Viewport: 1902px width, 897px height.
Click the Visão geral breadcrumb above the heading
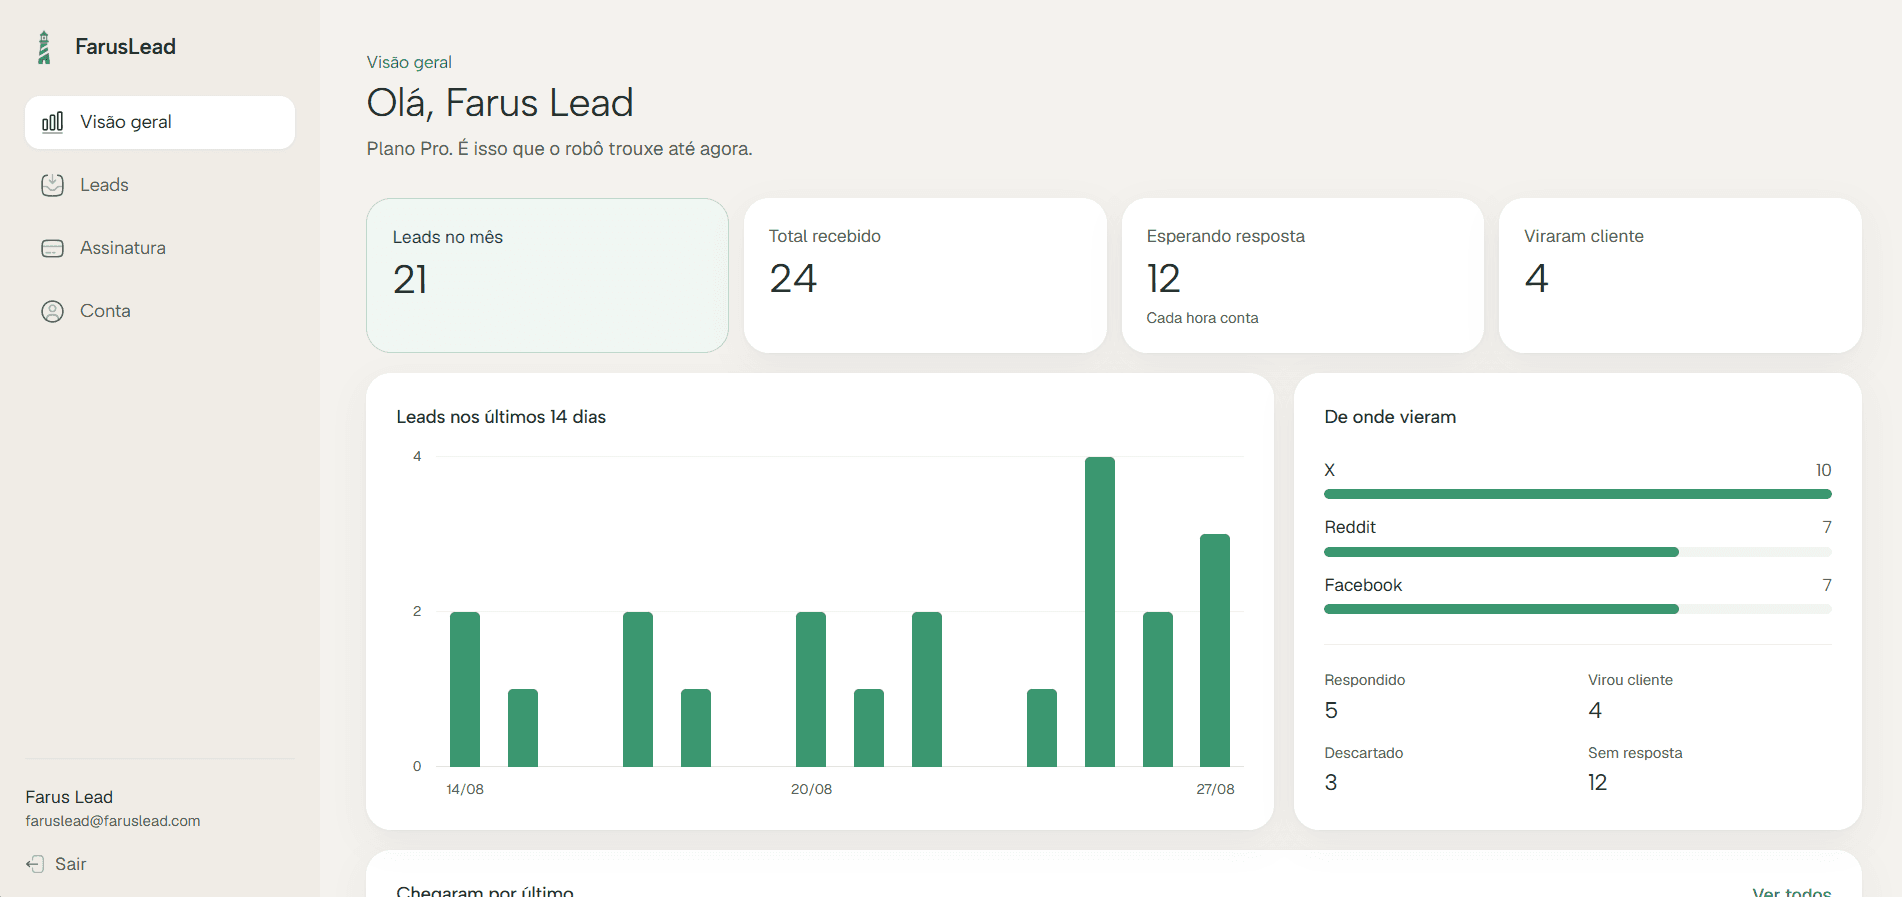(x=409, y=62)
